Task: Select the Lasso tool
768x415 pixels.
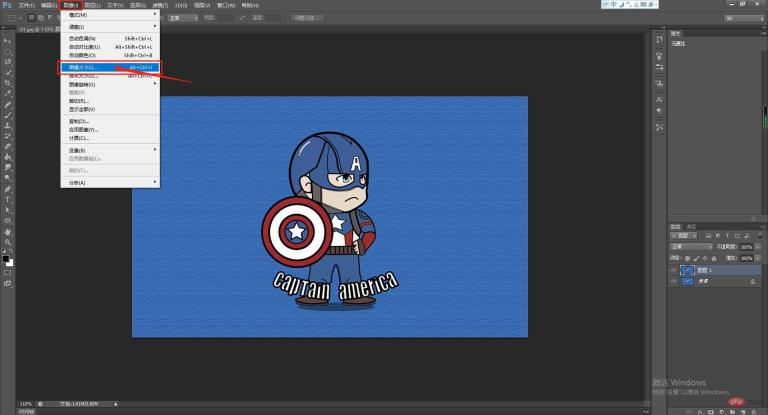Action: (8, 61)
